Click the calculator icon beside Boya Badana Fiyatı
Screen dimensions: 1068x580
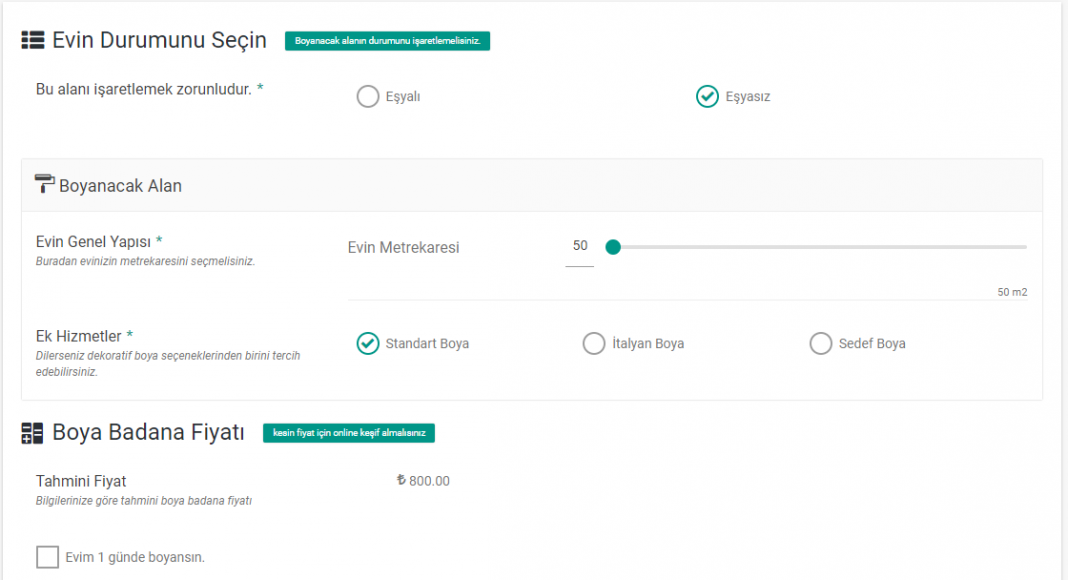pyautogui.click(x=32, y=433)
